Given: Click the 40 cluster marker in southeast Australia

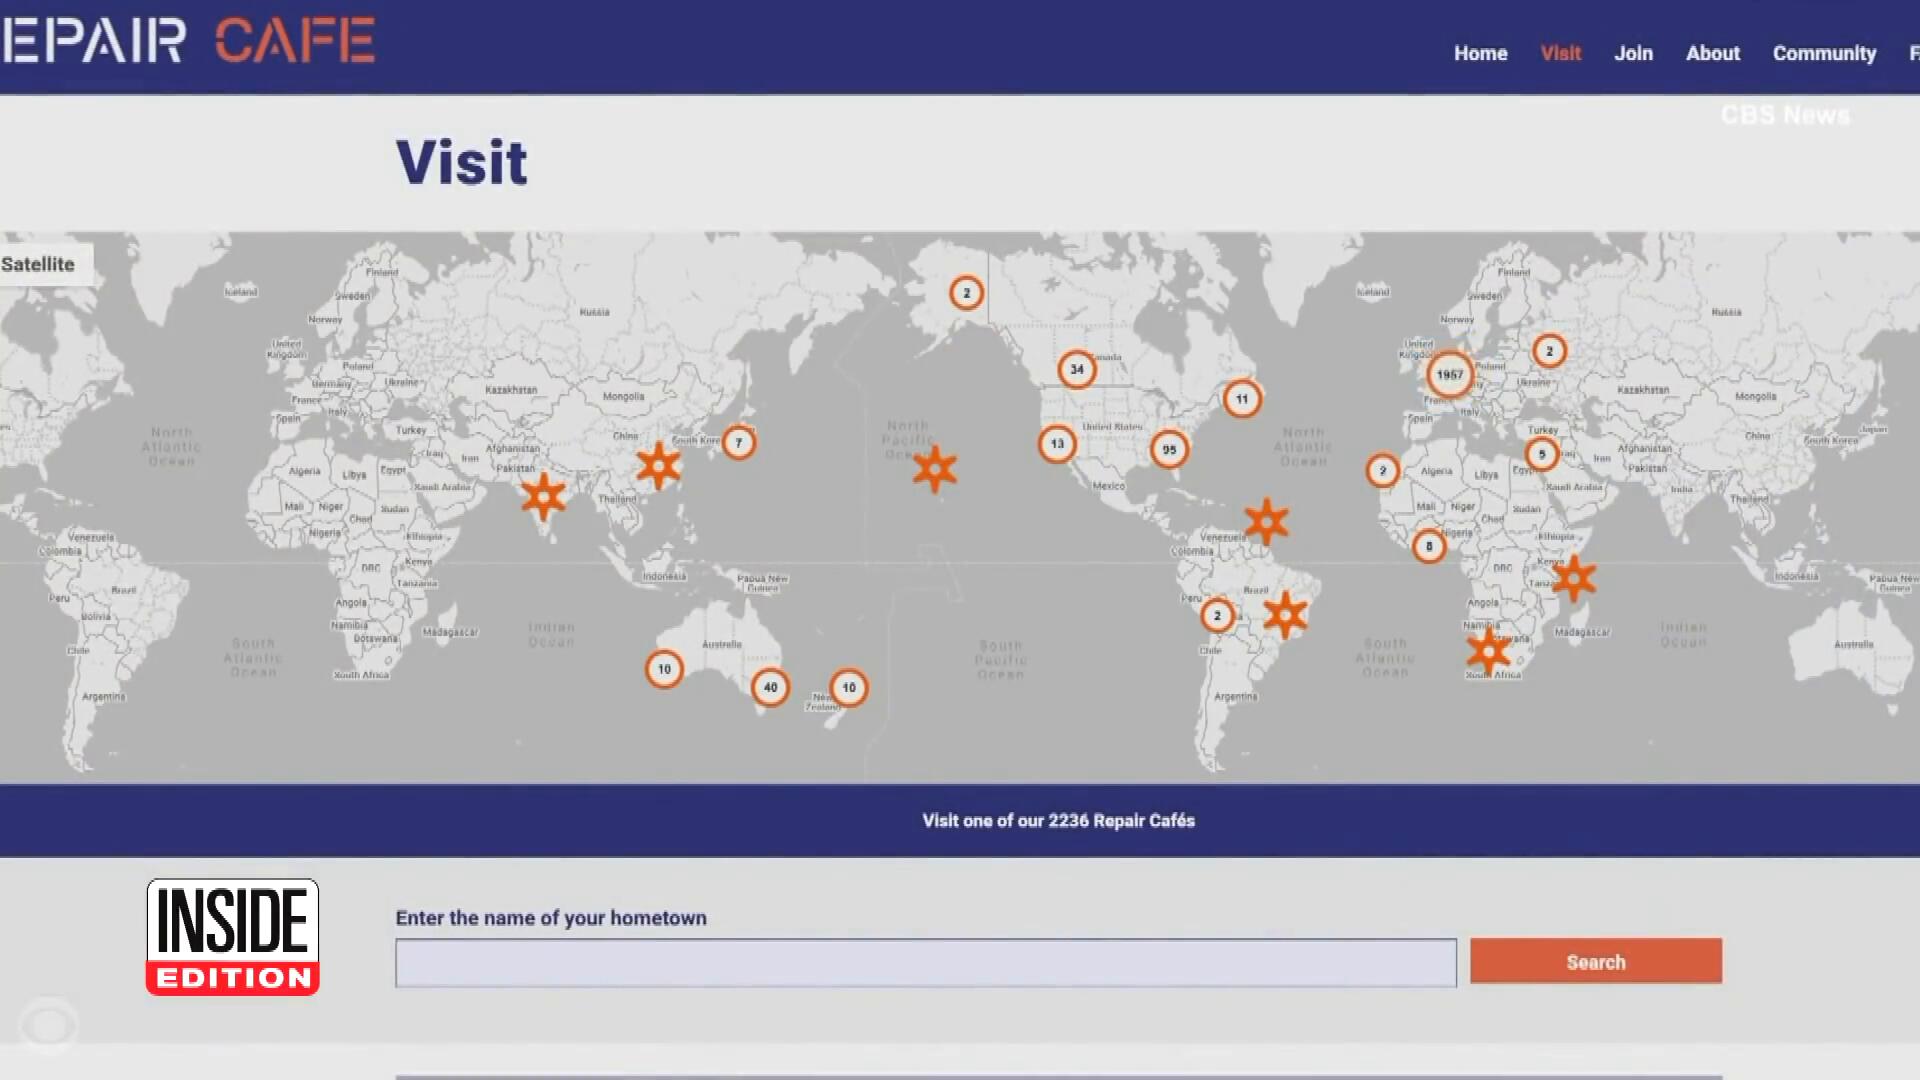Looking at the screenshot, I should [x=770, y=687].
